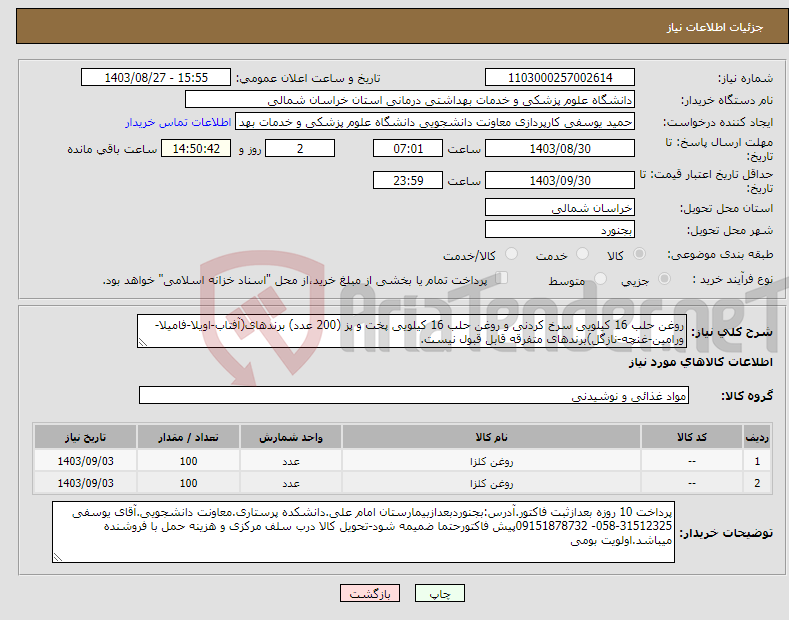Click unit عدد in row 1
Screen dimensions: 789x620
click(291, 461)
